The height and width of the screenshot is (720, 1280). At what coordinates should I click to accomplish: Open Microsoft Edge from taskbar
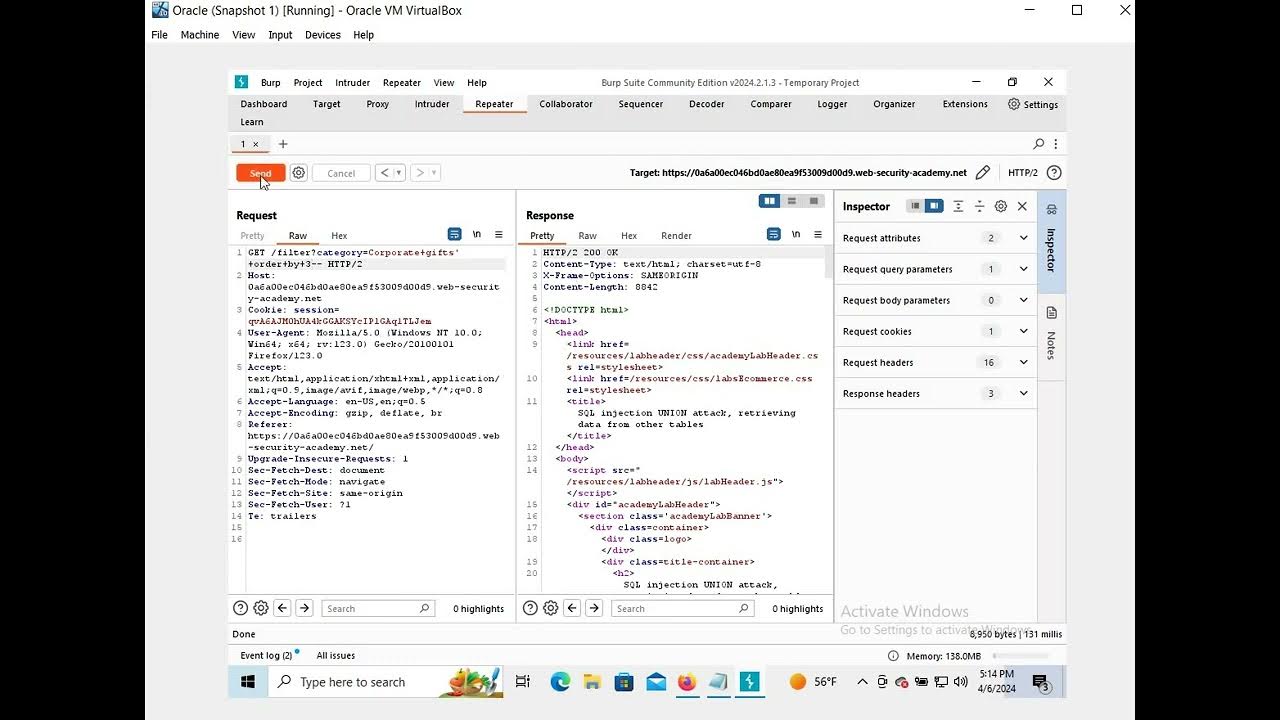(560, 682)
